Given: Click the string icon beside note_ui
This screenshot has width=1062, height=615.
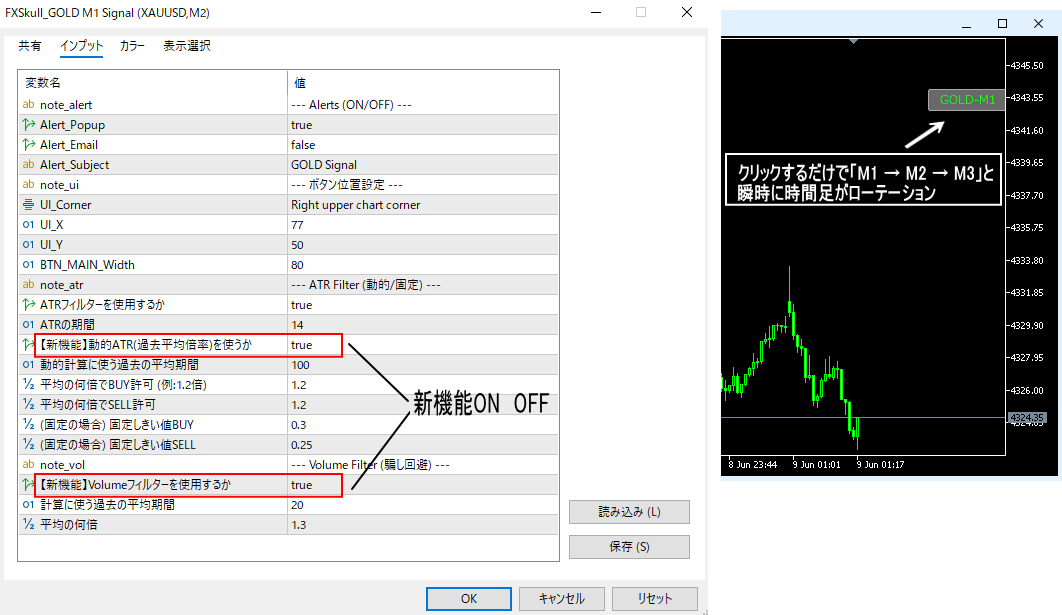Looking at the screenshot, I should point(28,184).
